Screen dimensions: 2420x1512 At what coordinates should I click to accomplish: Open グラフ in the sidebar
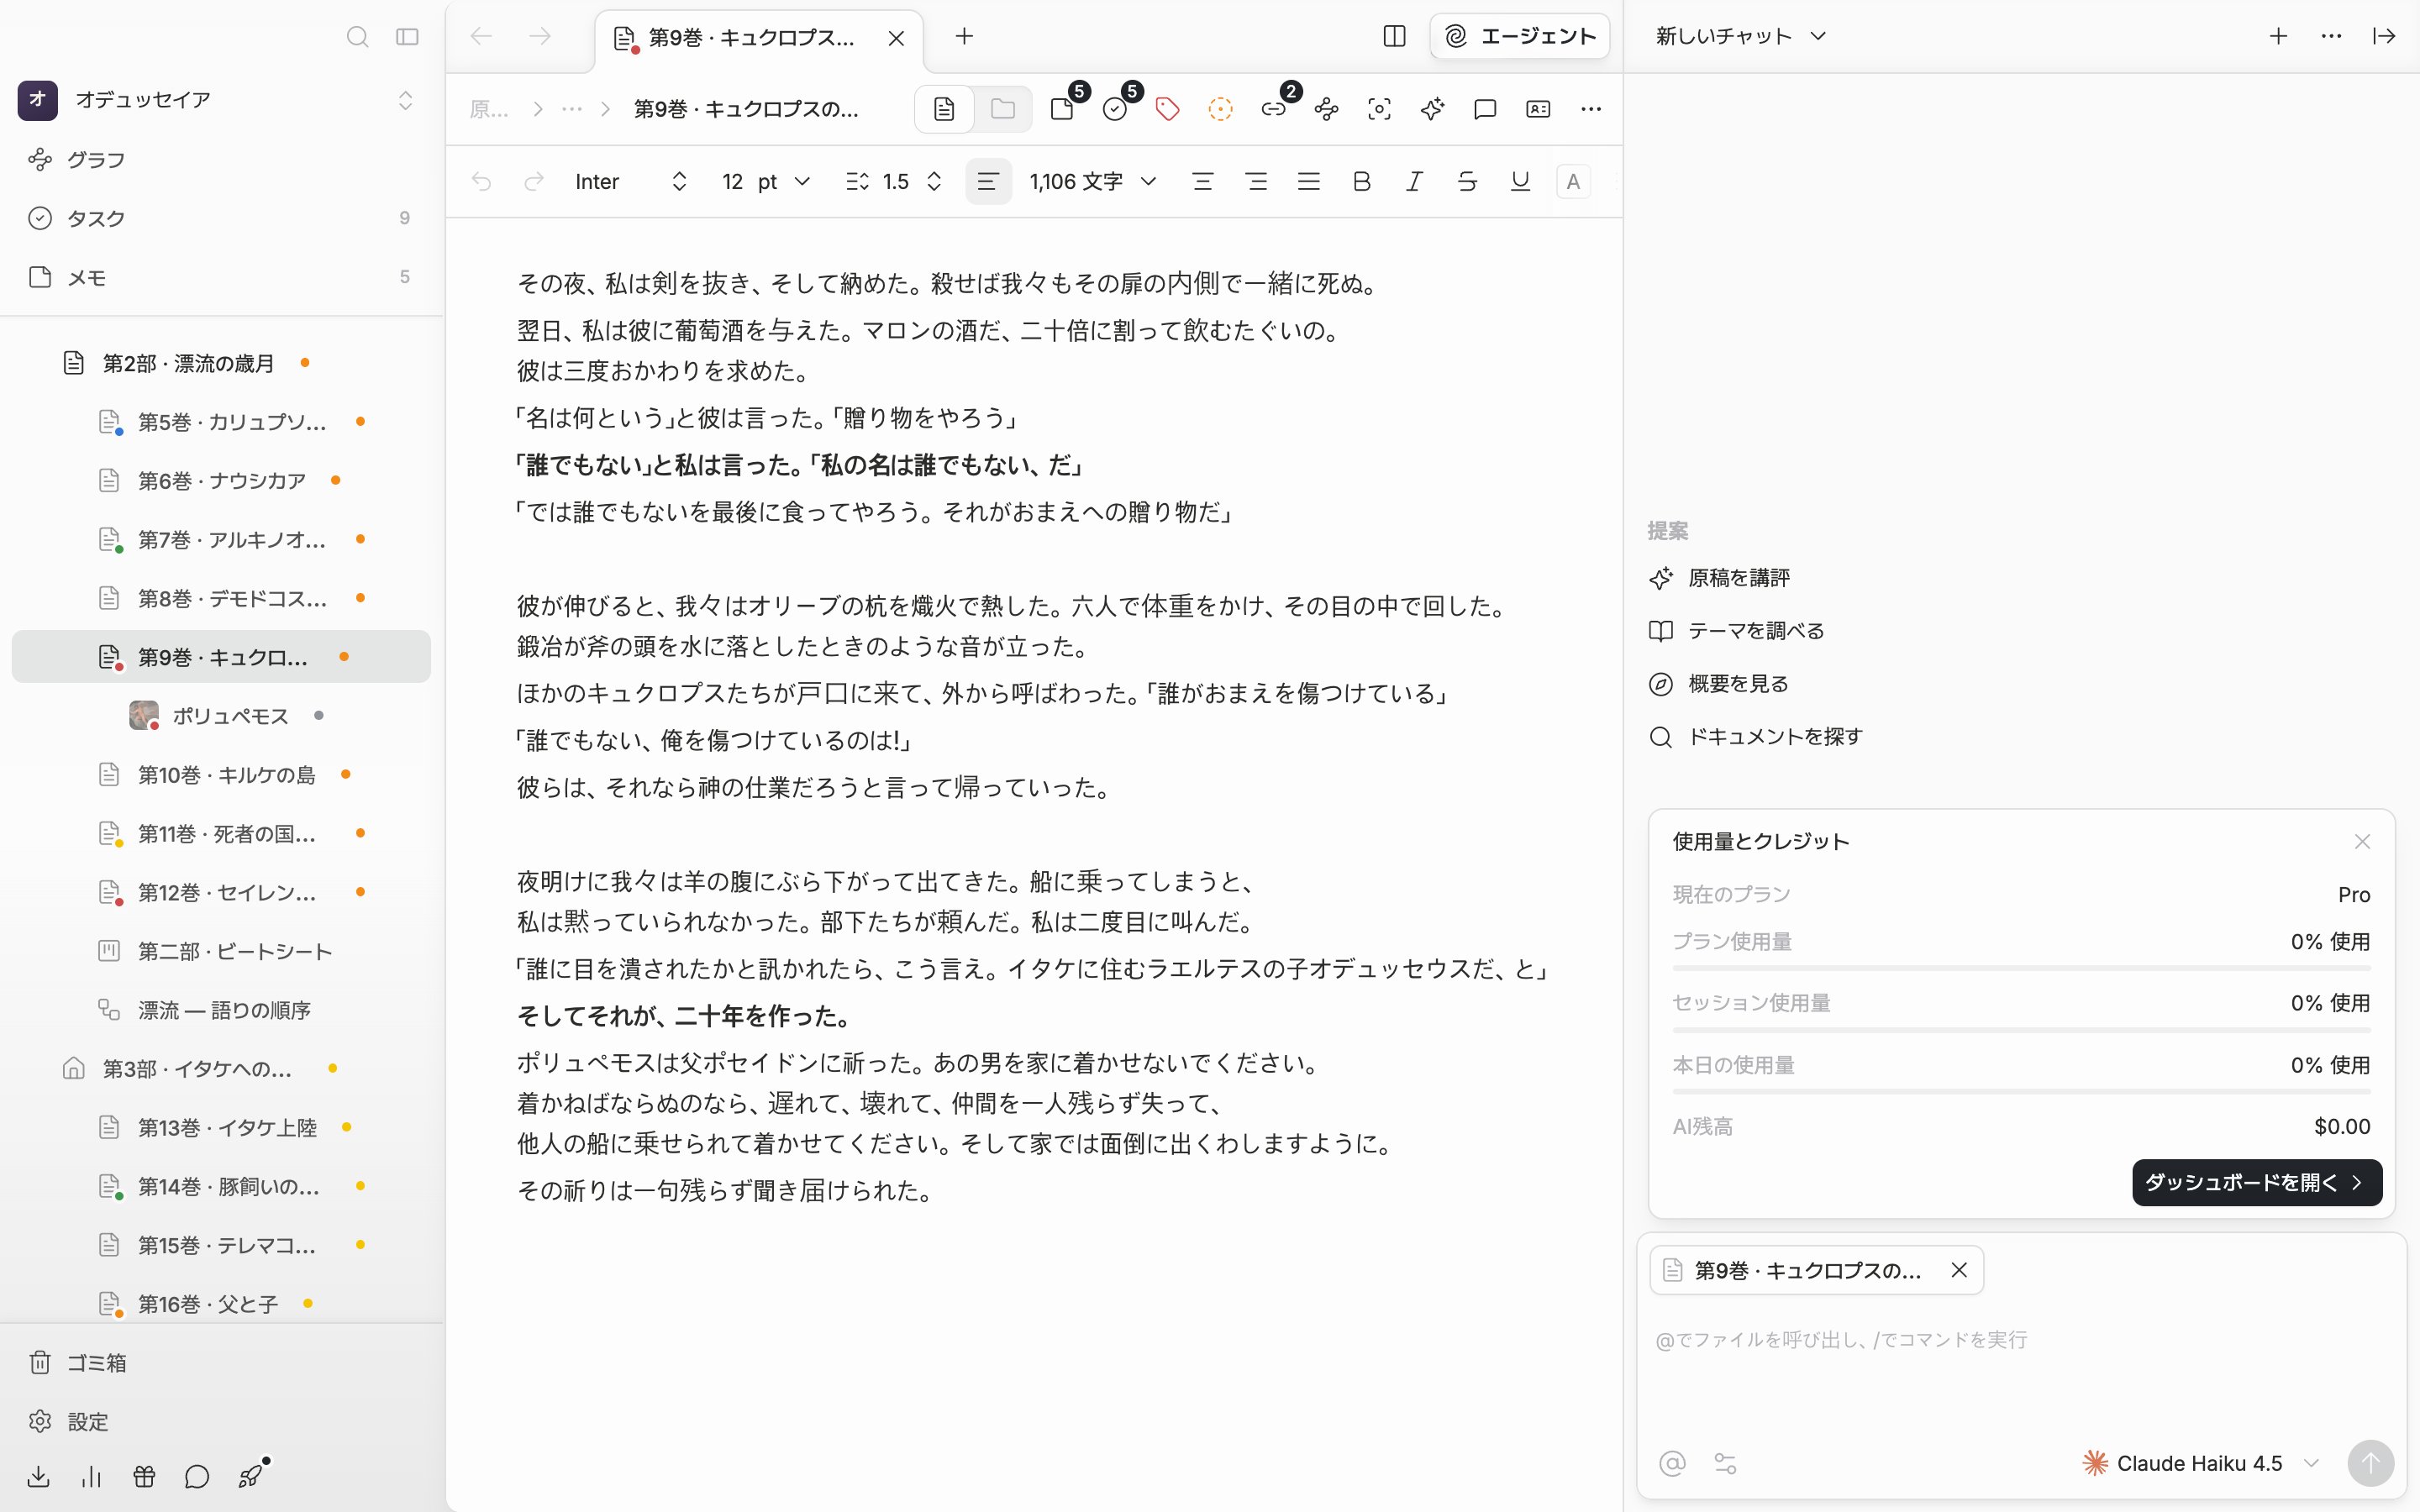(x=222, y=160)
